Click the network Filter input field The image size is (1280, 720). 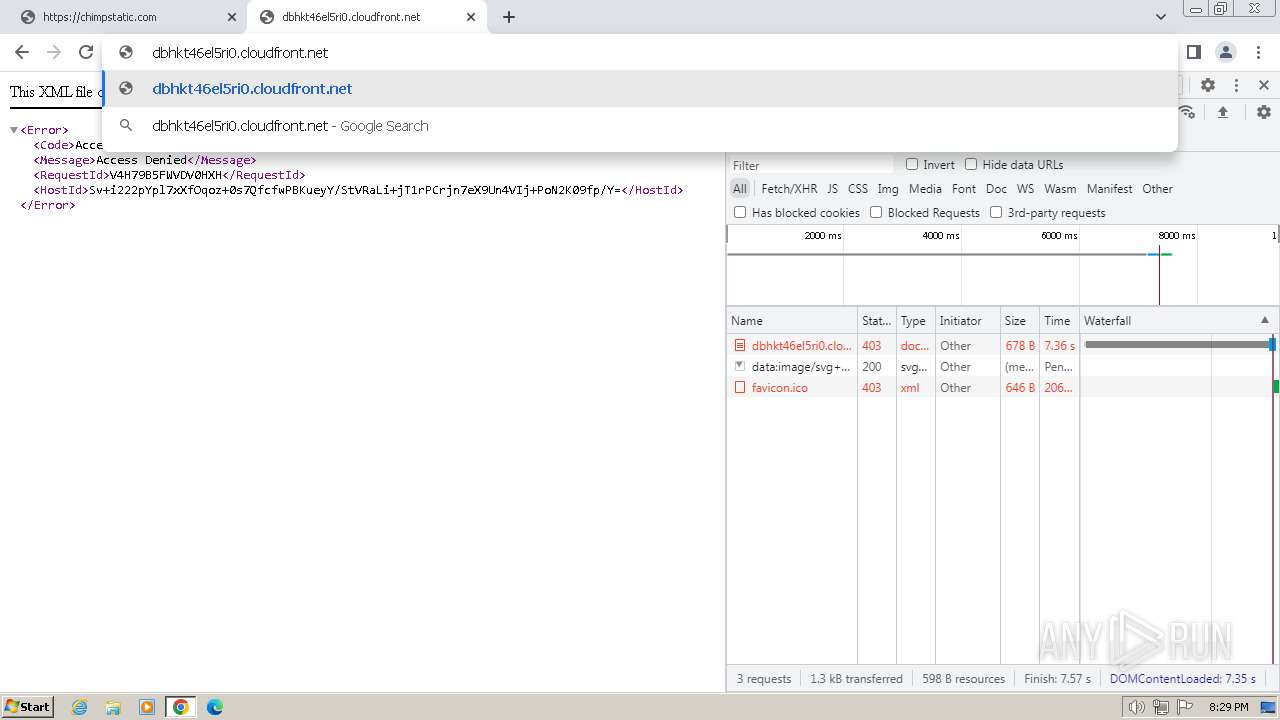click(811, 165)
